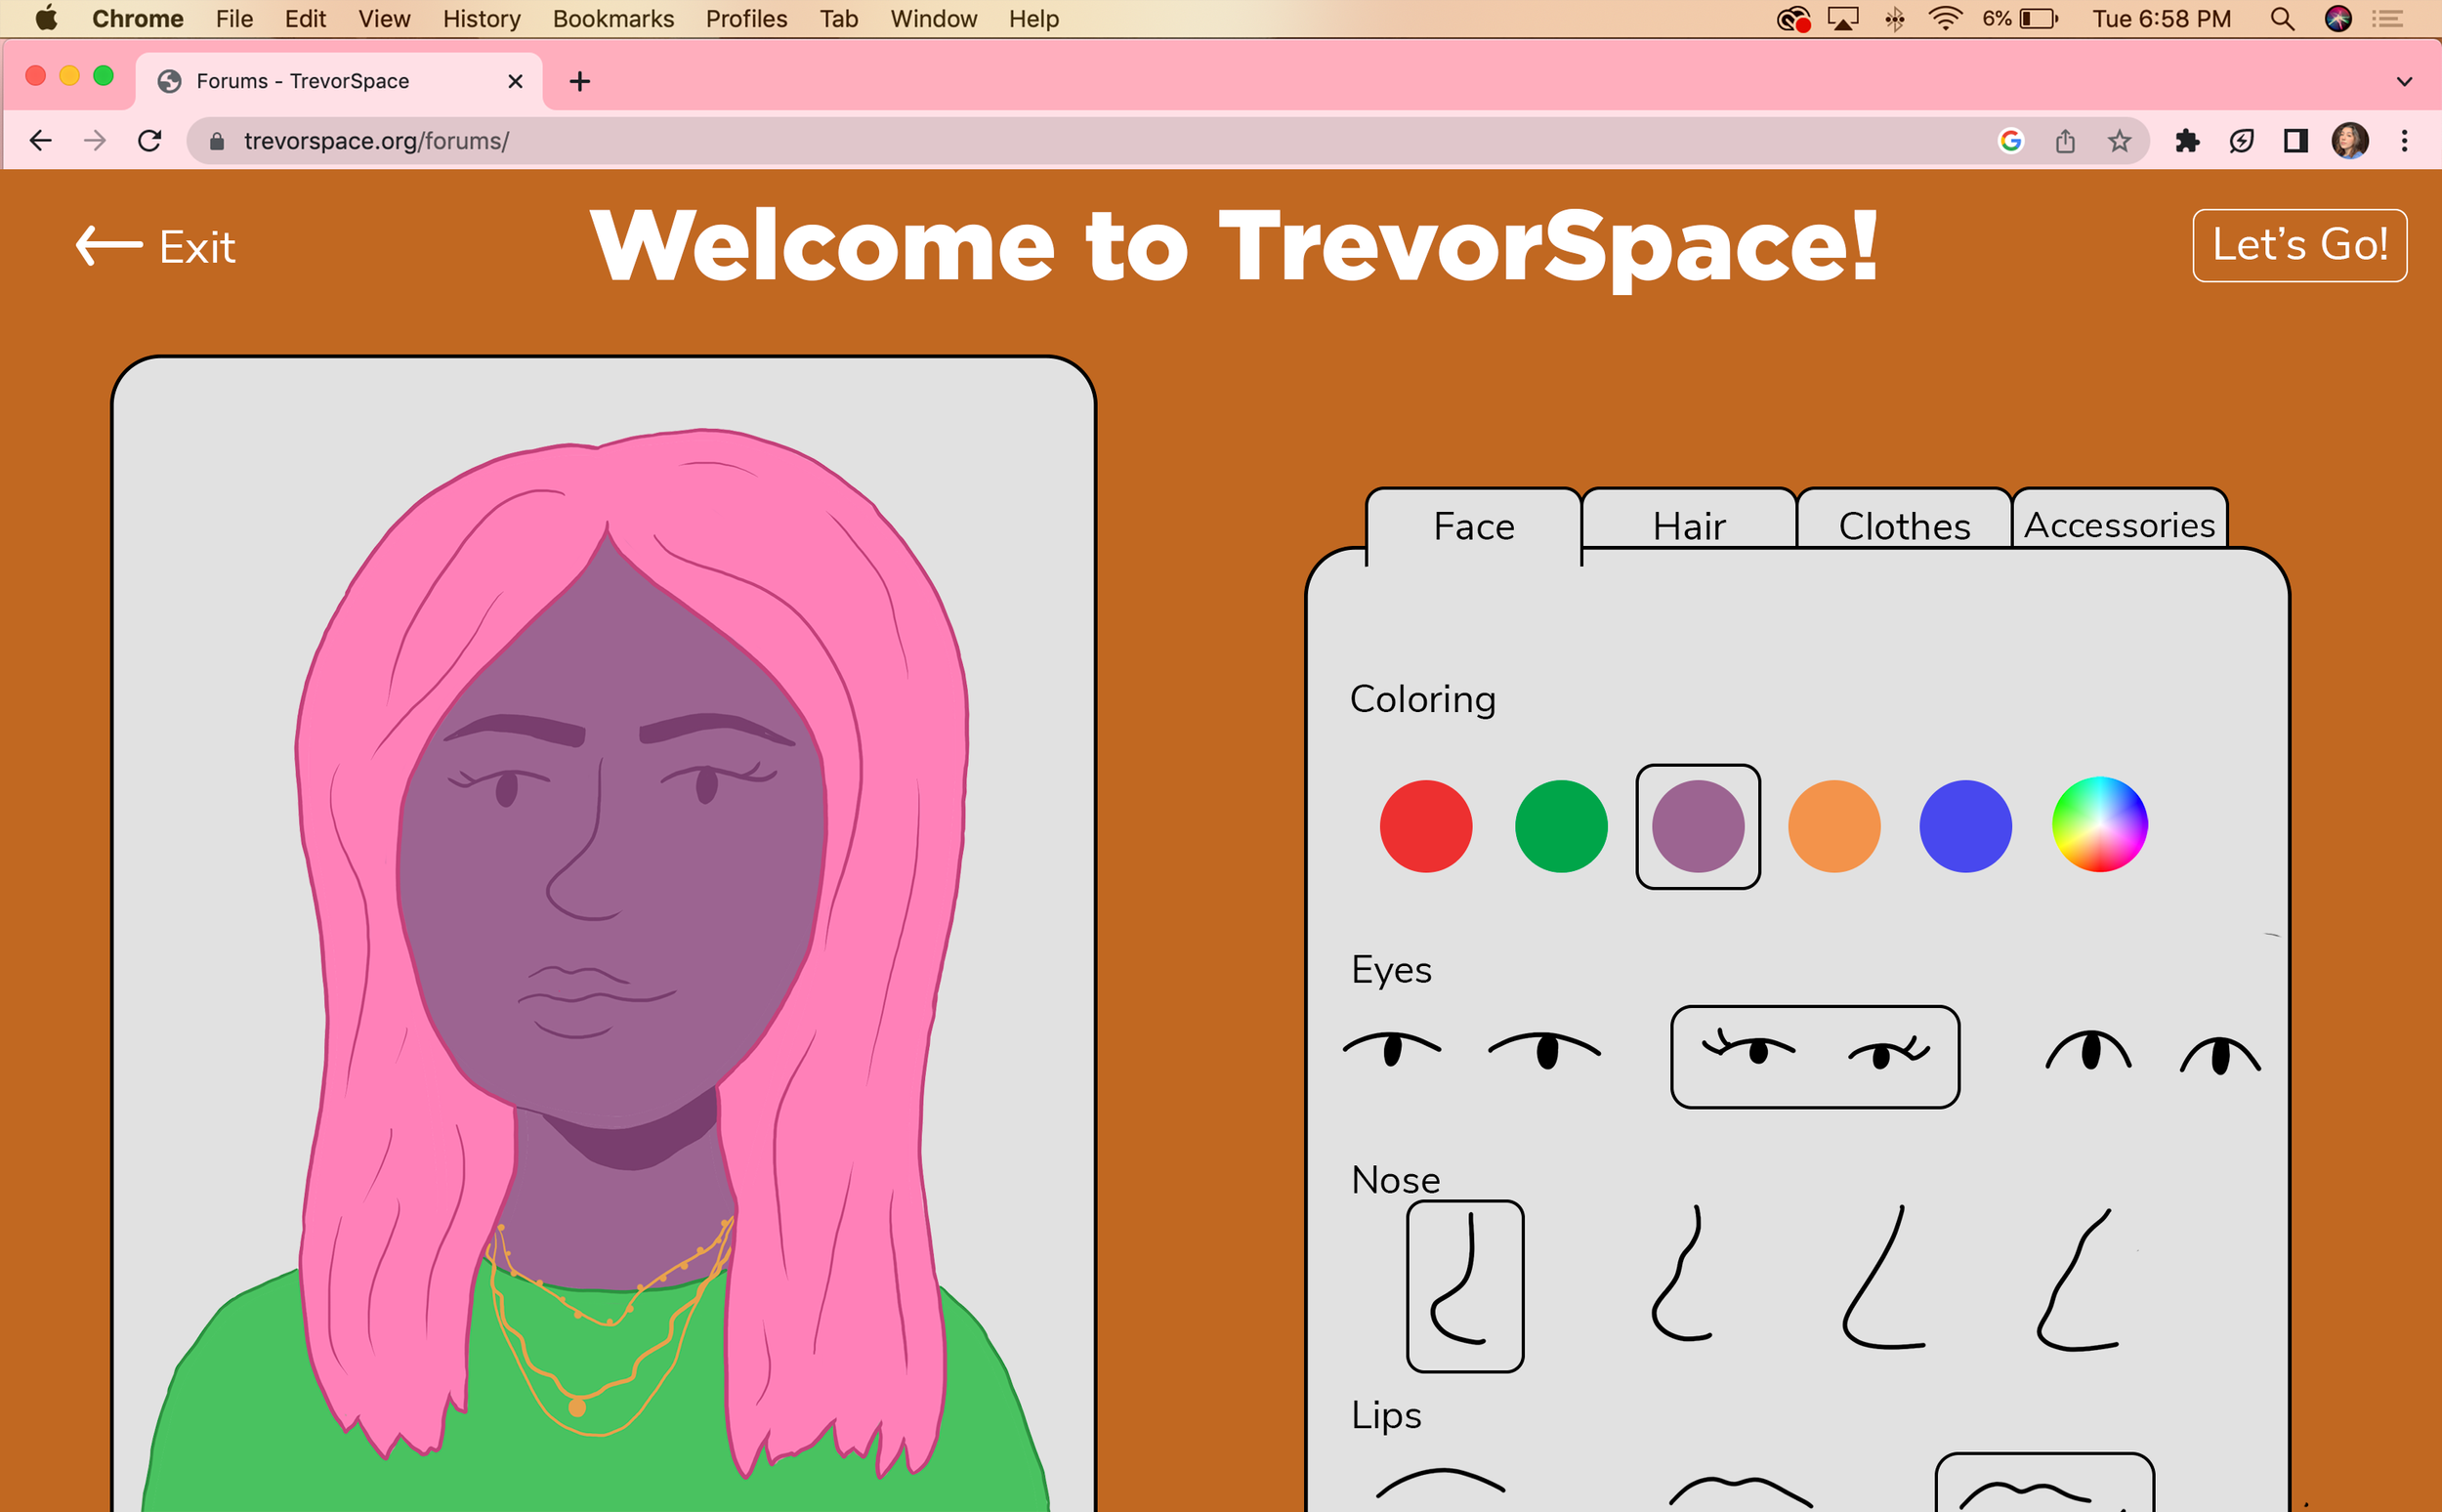2442x1512 pixels.
Task: Click the browser address bar
Action: tap(700, 140)
